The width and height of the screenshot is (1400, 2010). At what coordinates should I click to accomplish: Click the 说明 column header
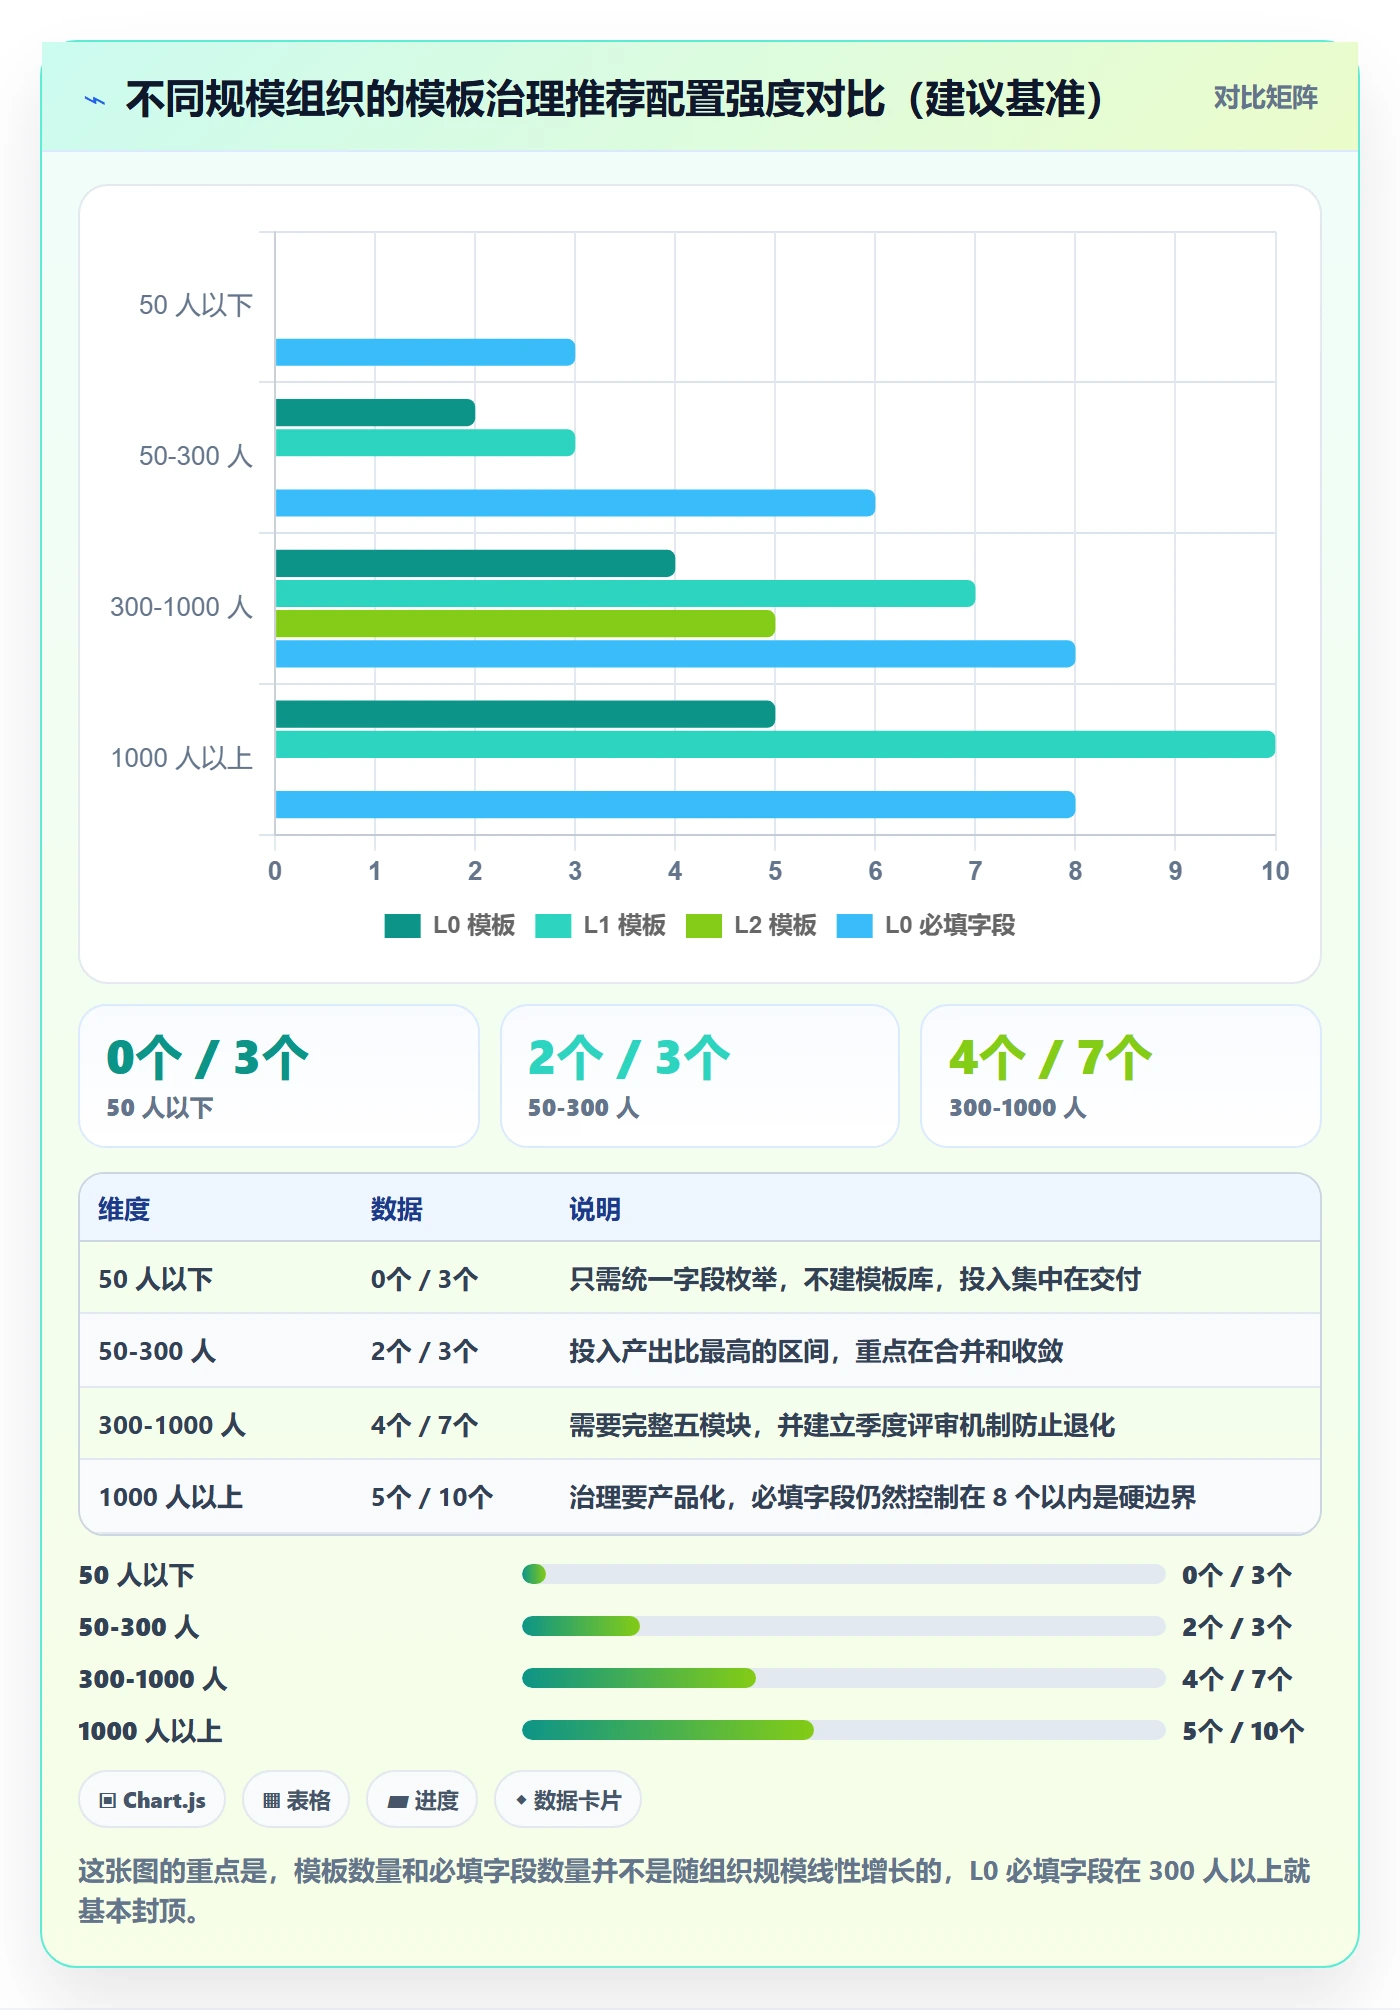tap(595, 1209)
